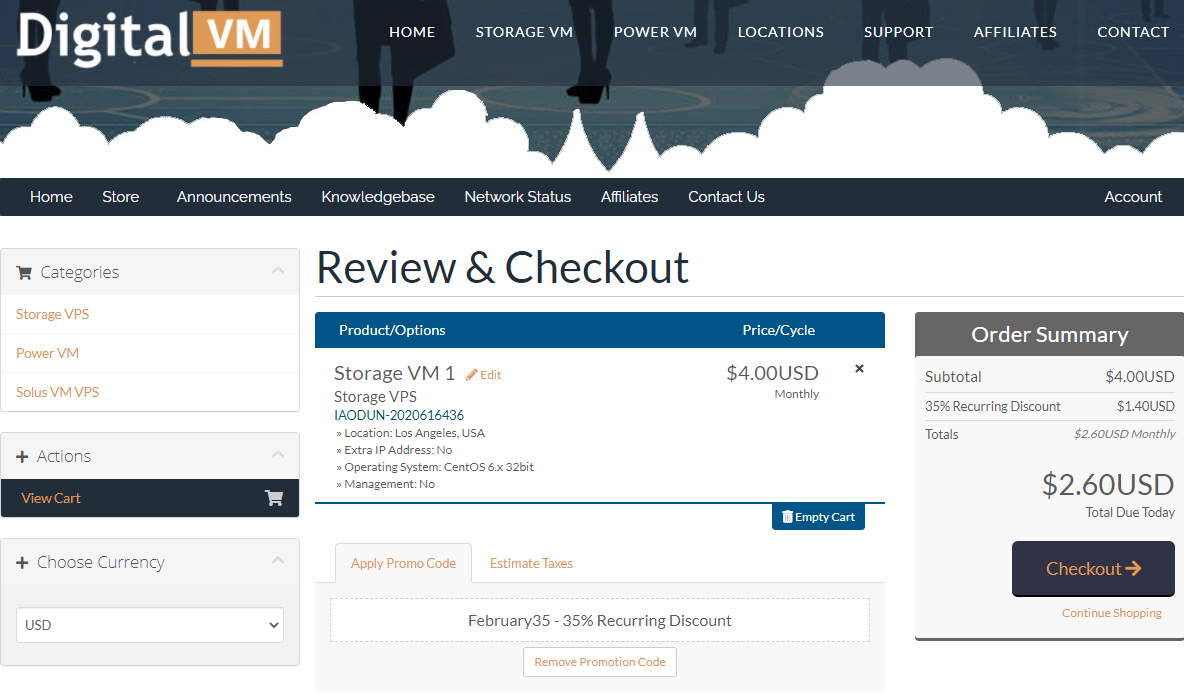Click the Price/Cycle column header
Viewport: 1184px width, 695px height.
(779, 330)
